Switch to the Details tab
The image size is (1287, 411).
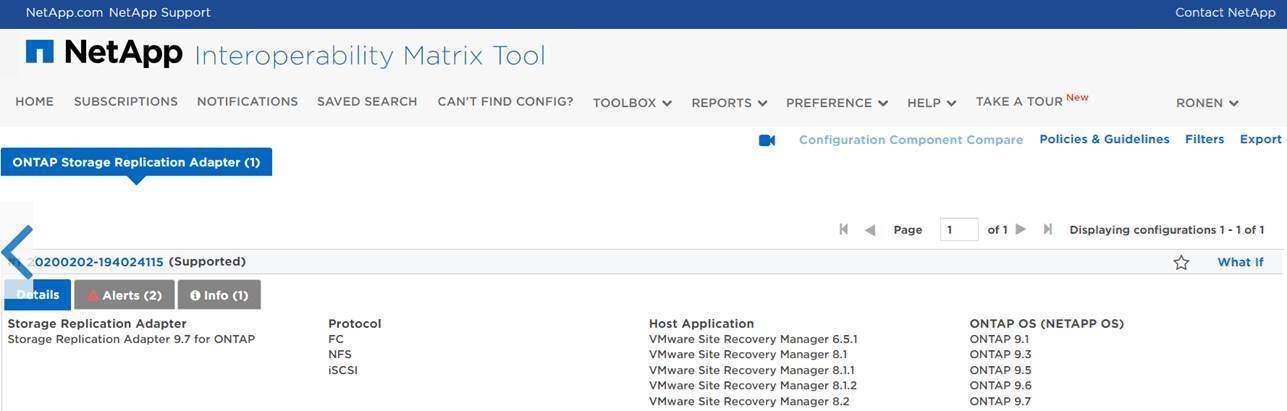coord(38,295)
